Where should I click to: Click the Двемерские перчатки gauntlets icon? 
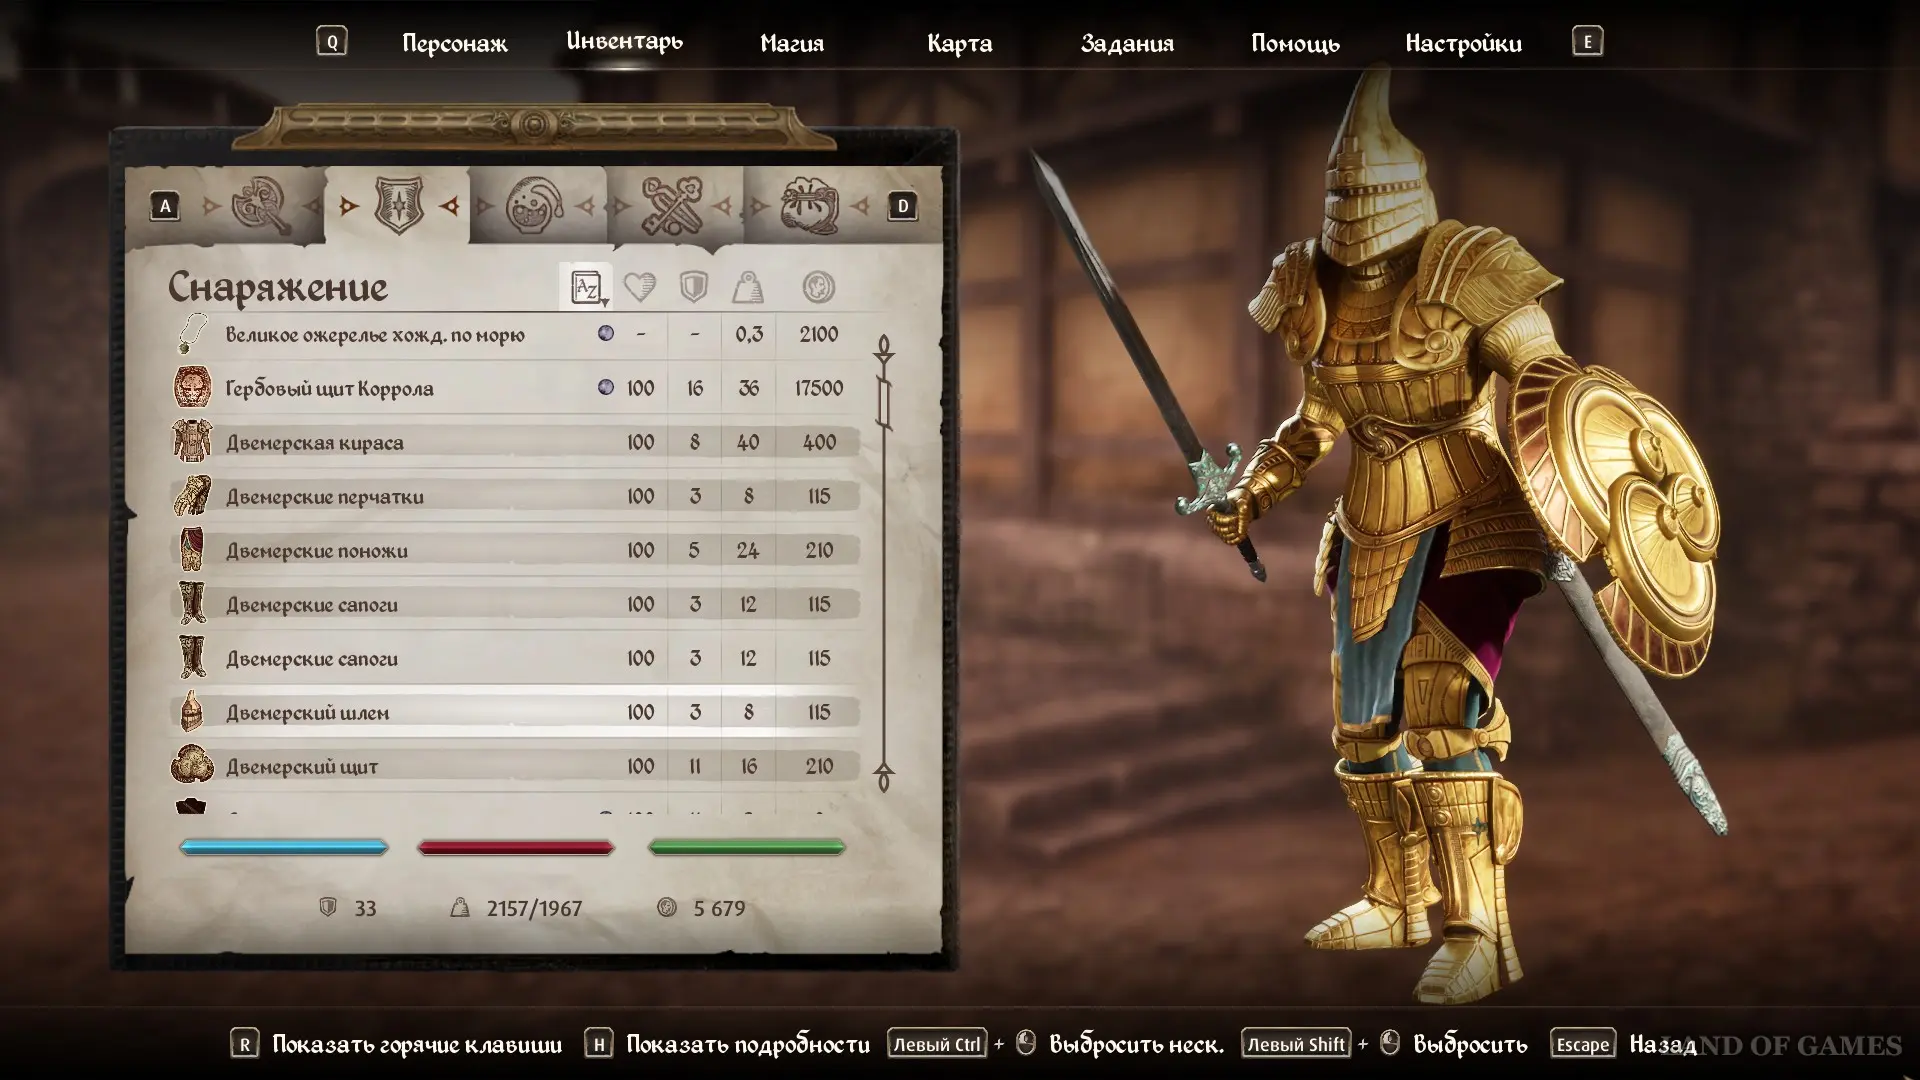192,496
